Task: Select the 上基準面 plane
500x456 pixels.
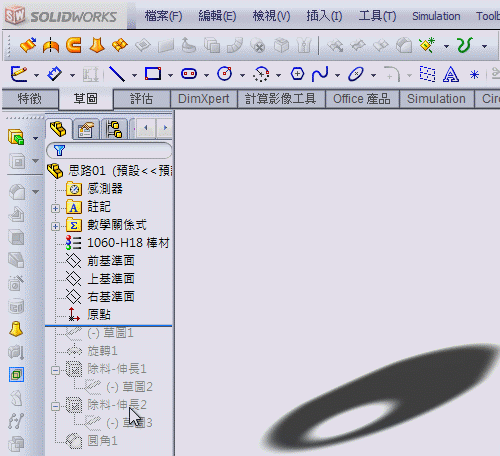Action: 100,279
